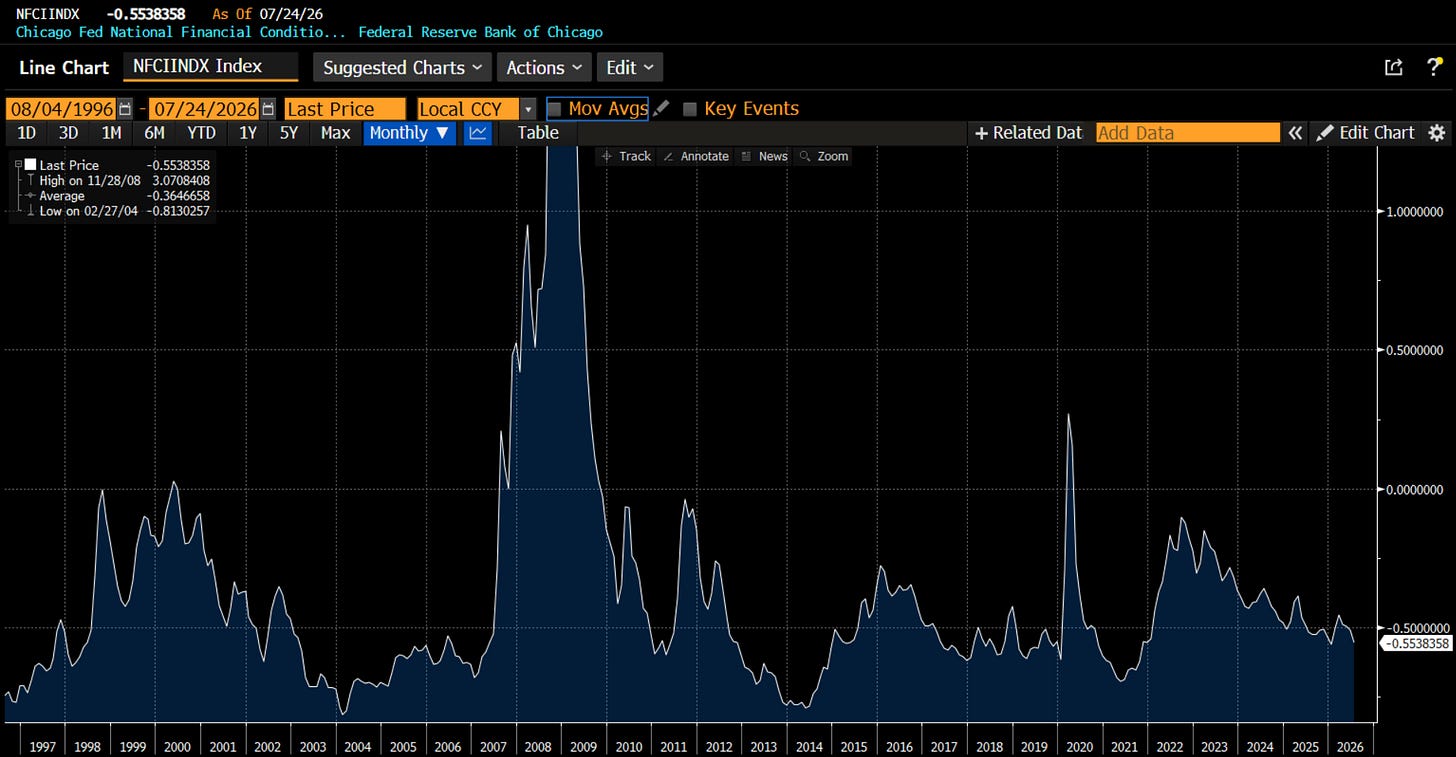Switch to Table view
Viewport: 1456px width, 757px height.
click(538, 133)
